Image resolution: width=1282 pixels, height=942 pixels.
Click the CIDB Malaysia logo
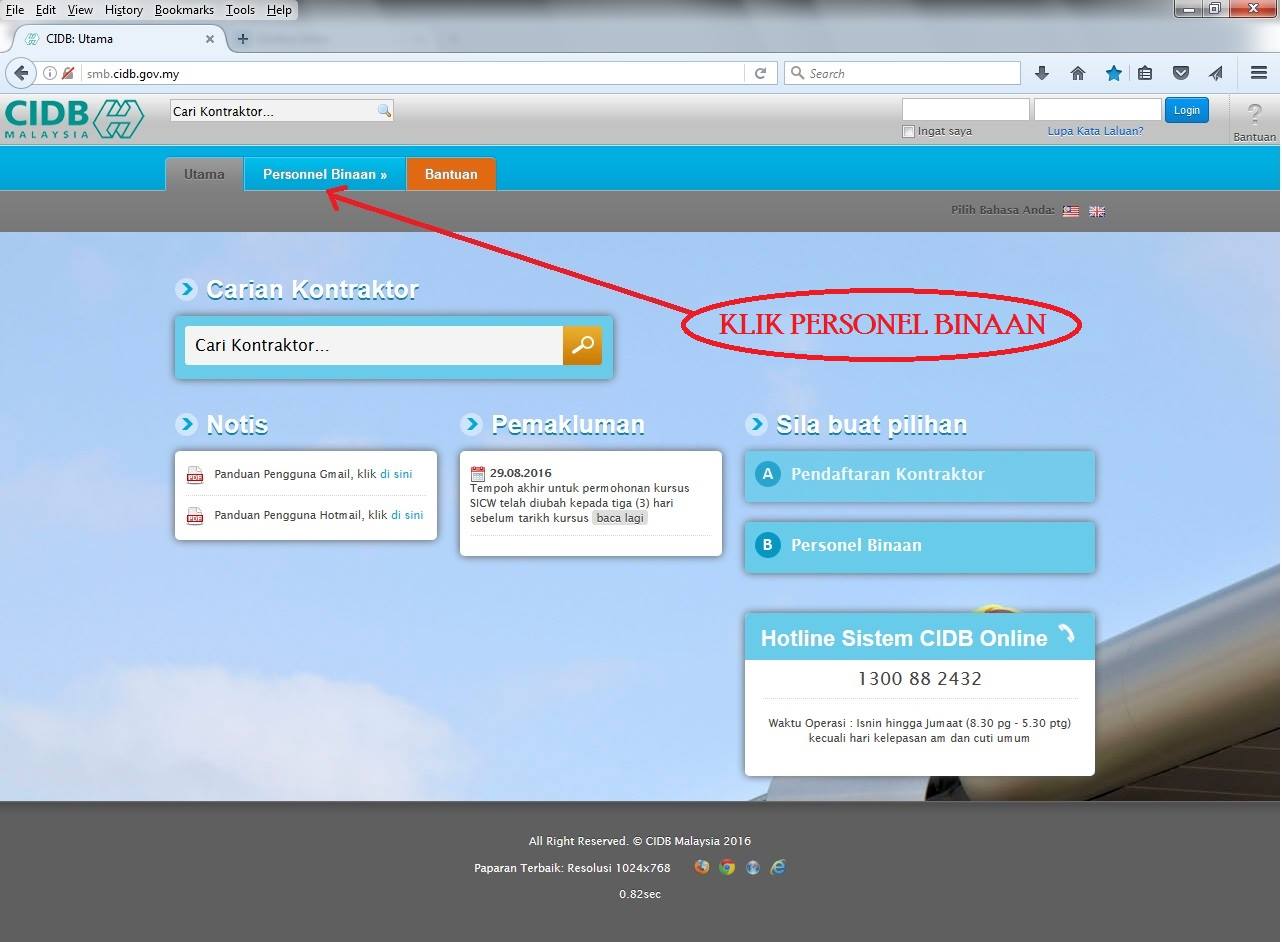tap(74, 119)
